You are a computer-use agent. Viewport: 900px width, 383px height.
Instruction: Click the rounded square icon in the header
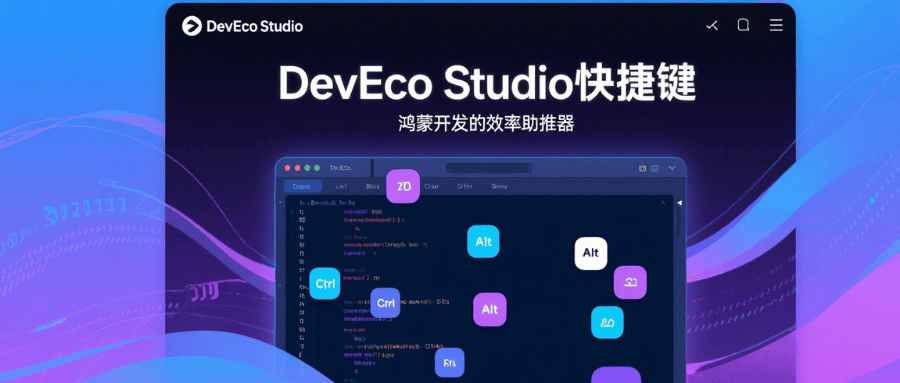743,25
